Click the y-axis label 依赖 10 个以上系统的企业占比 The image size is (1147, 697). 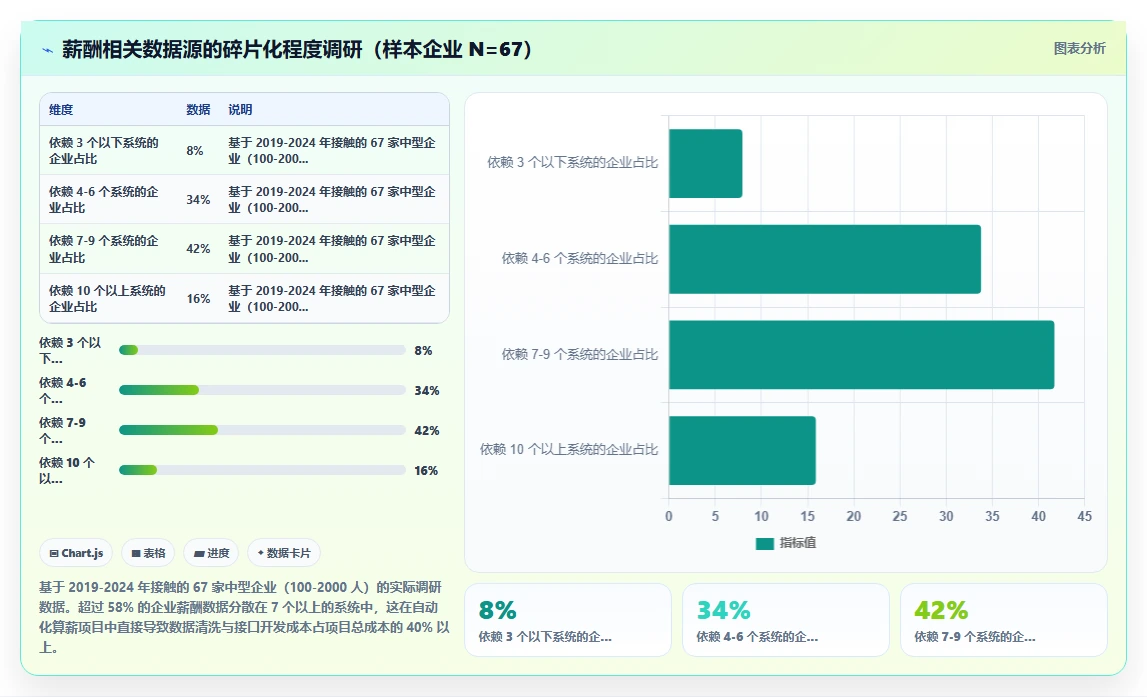tap(569, 450)
